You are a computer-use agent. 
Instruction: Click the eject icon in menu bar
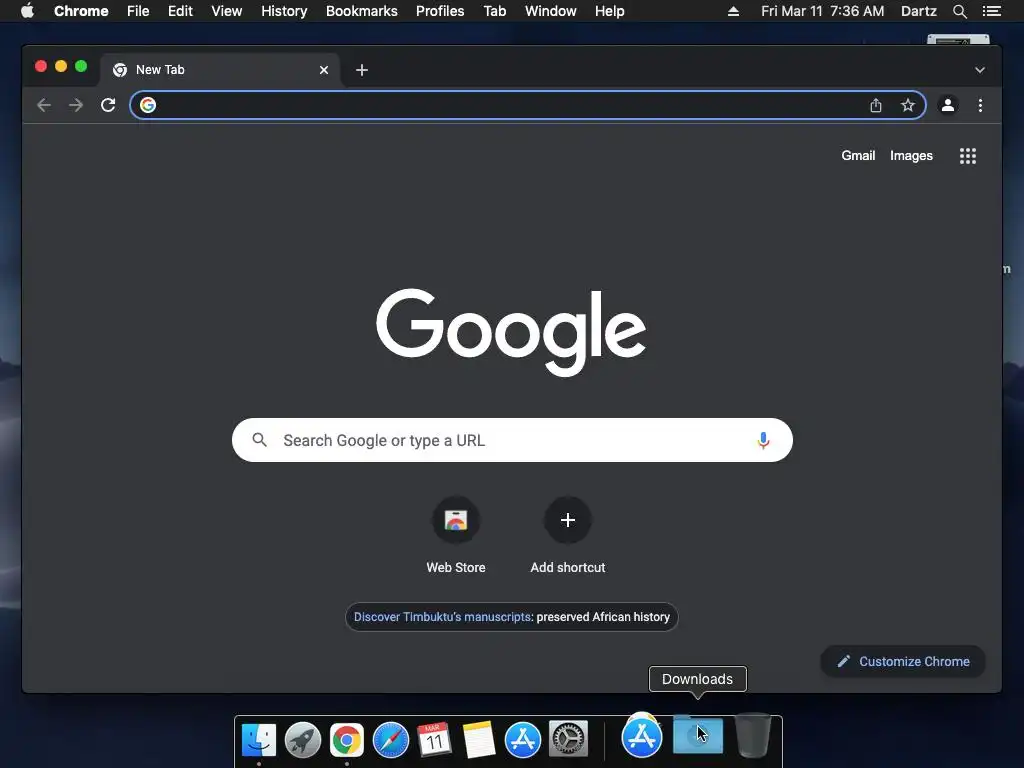tap(733, 11)
